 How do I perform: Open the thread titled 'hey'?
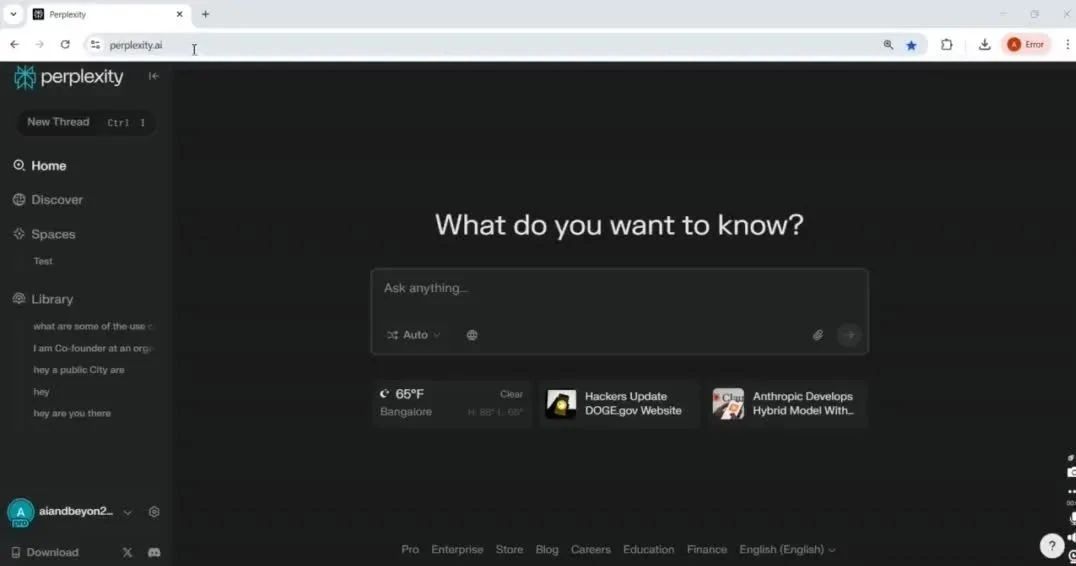click(41, 392)
